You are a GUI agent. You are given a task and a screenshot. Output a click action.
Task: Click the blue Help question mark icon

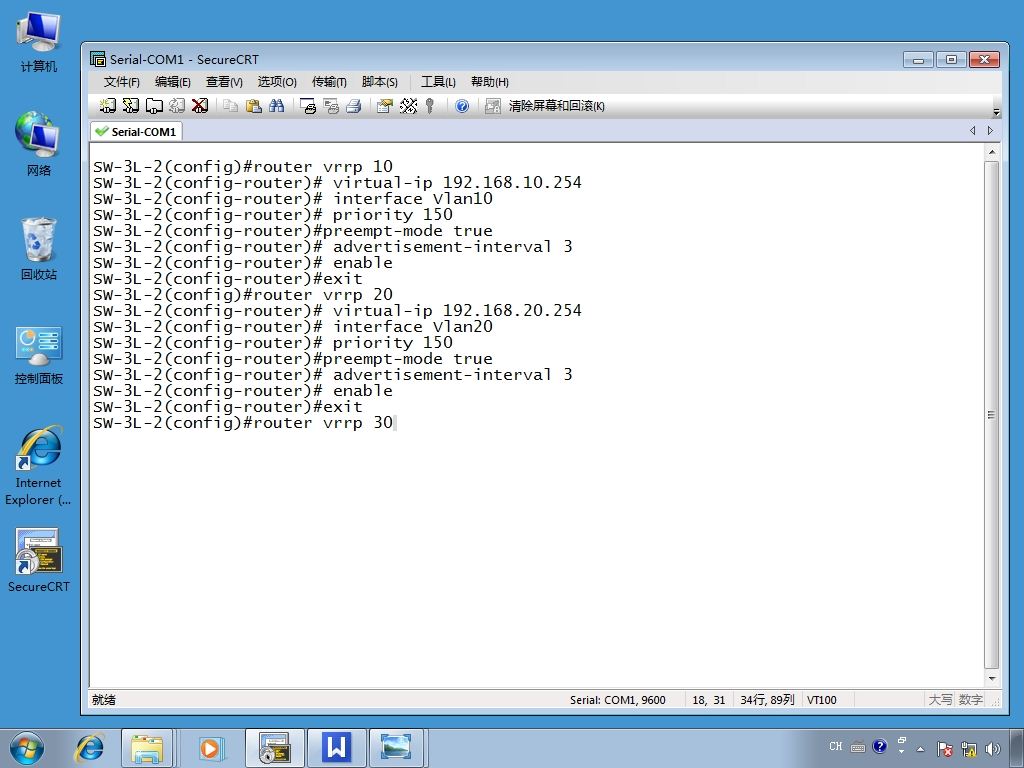click(x=462, y=106)
